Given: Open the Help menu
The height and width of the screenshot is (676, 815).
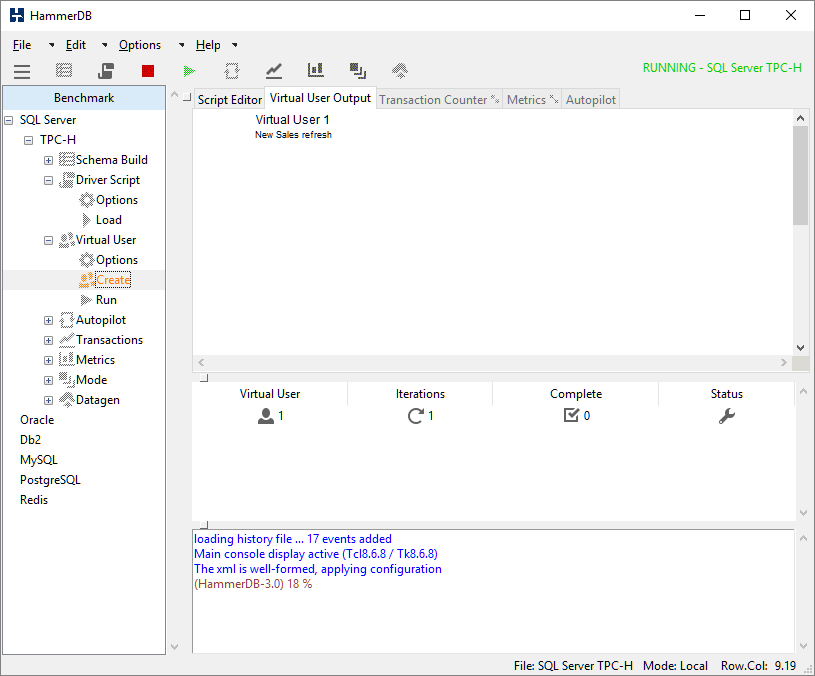Looking at the screenshot, I should [208, 45].
